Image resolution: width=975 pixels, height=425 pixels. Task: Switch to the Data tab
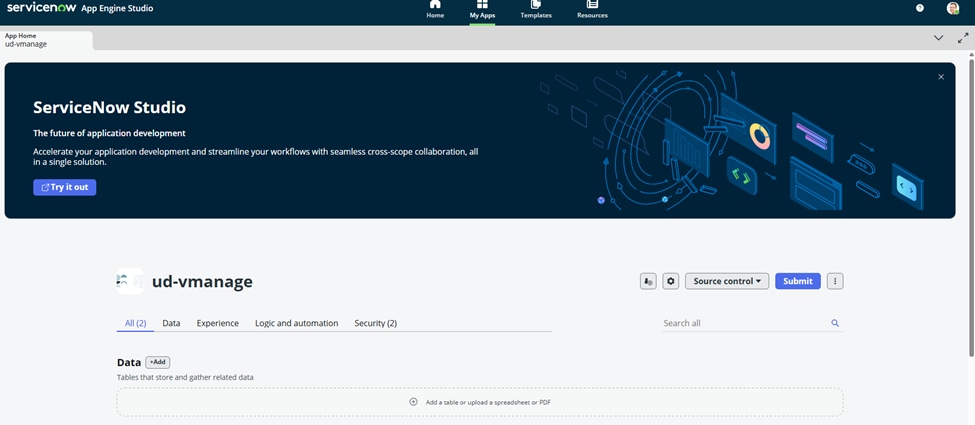[x=172, y=324]
